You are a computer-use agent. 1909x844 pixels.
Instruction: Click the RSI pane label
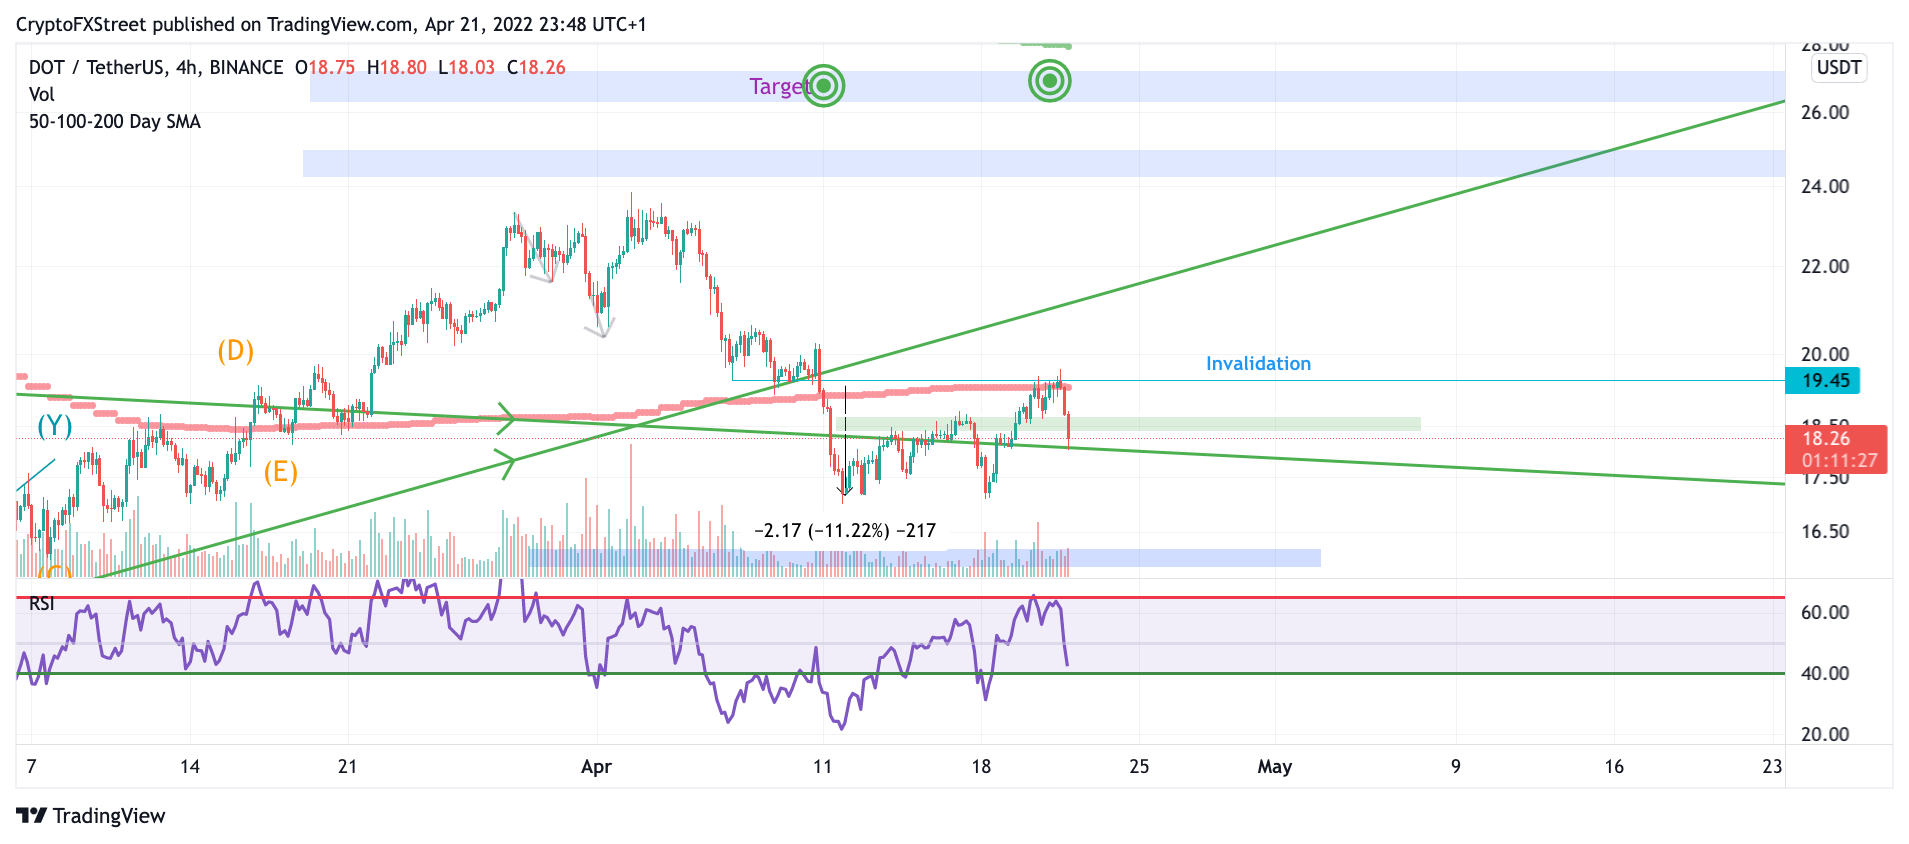pos(42,604)
